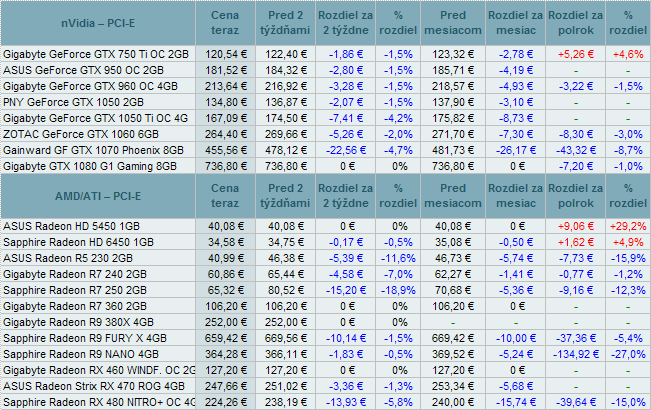Select PNY GeForce GTX 1050 2GB name

coord(73,102)
